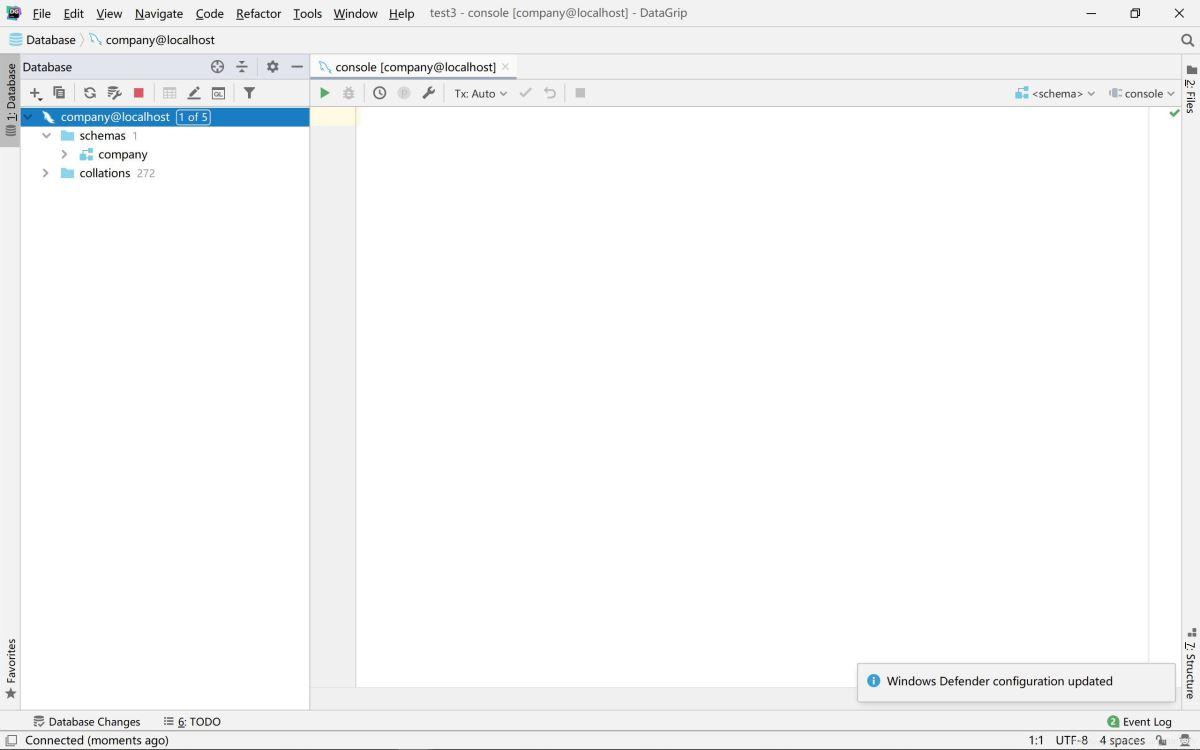Click the Jump to Query Console icon
The height and width of the screenshot is (750, 1200).
218,93
